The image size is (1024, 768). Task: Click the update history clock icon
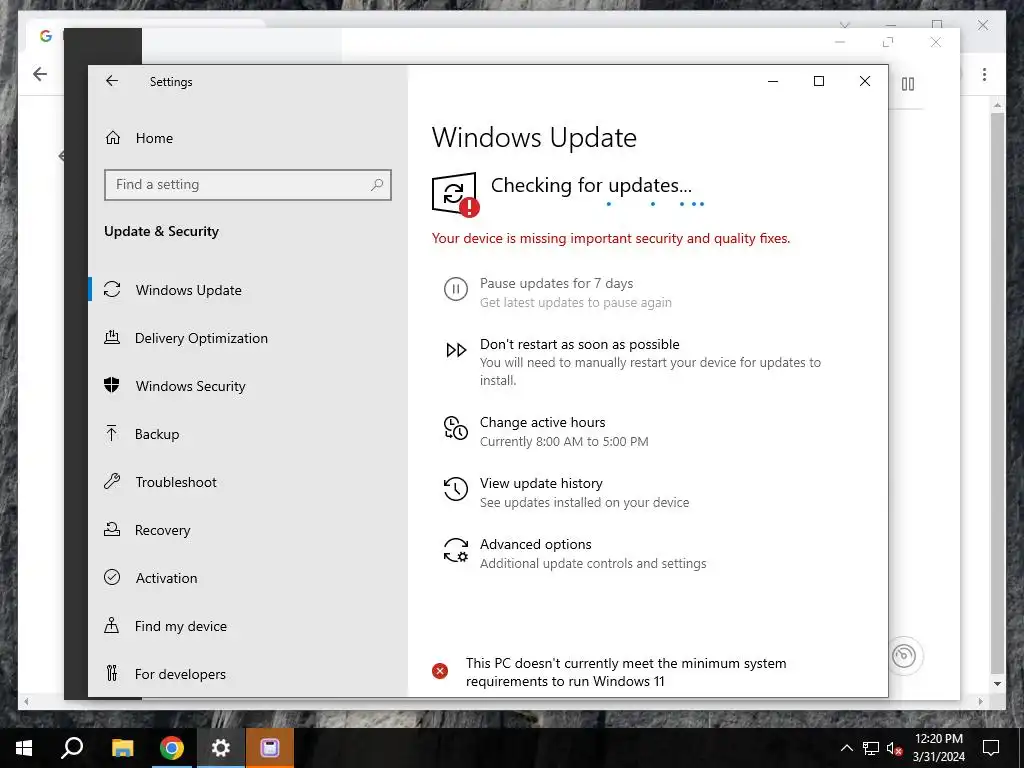(456, 488)
